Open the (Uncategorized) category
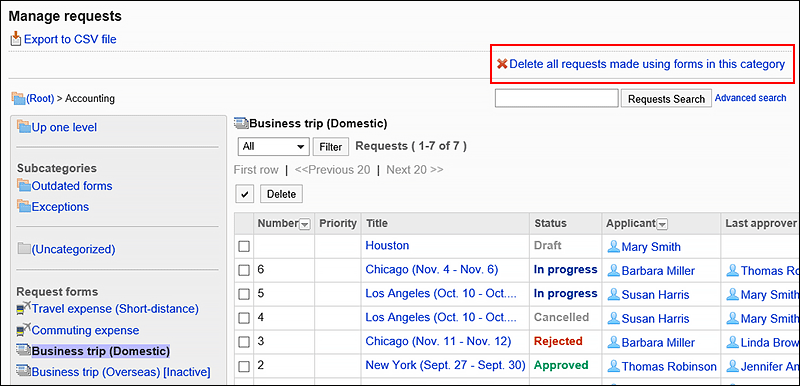Image resolution: width=800 pixels, height=386 pixels. (x=73, y=249)
